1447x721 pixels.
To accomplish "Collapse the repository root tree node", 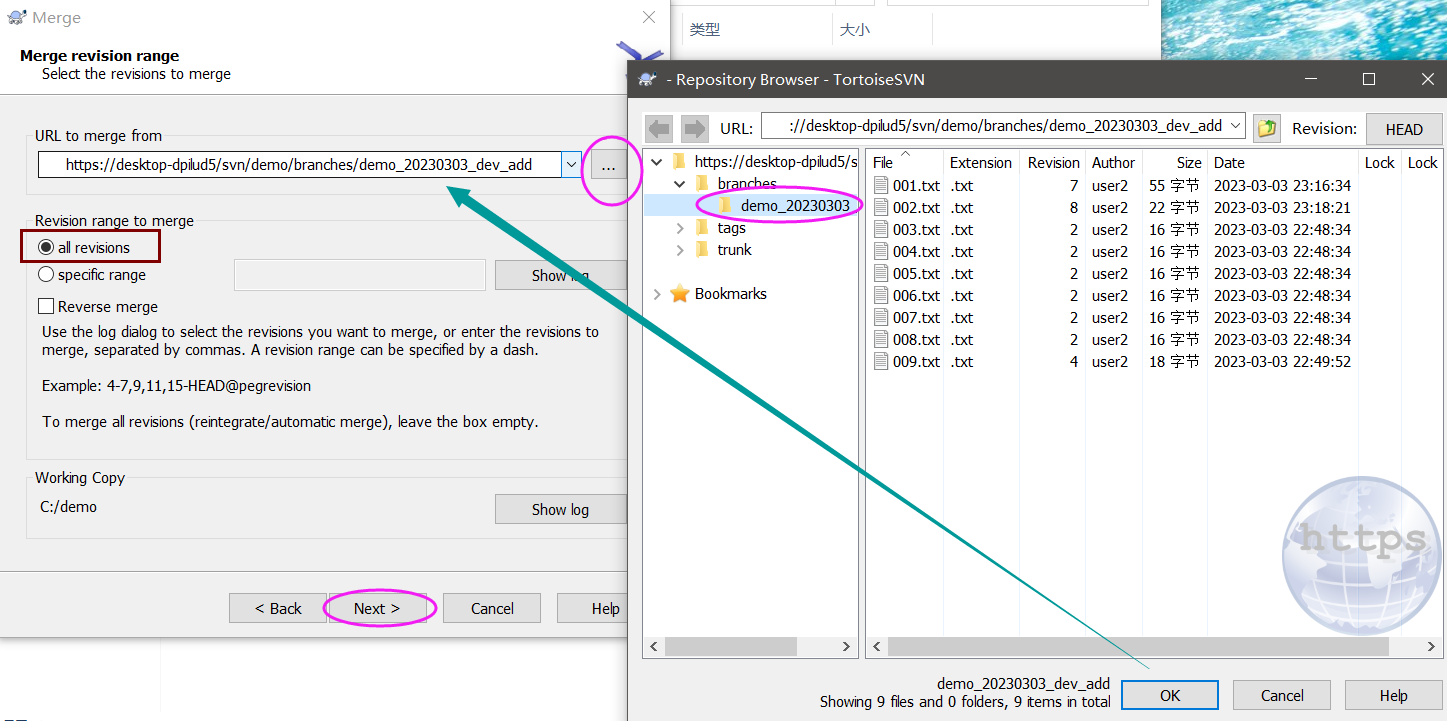I will (656, 162).
